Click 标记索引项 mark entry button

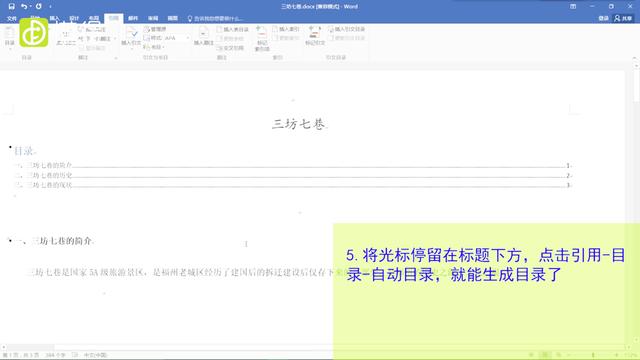coord(262,38)
